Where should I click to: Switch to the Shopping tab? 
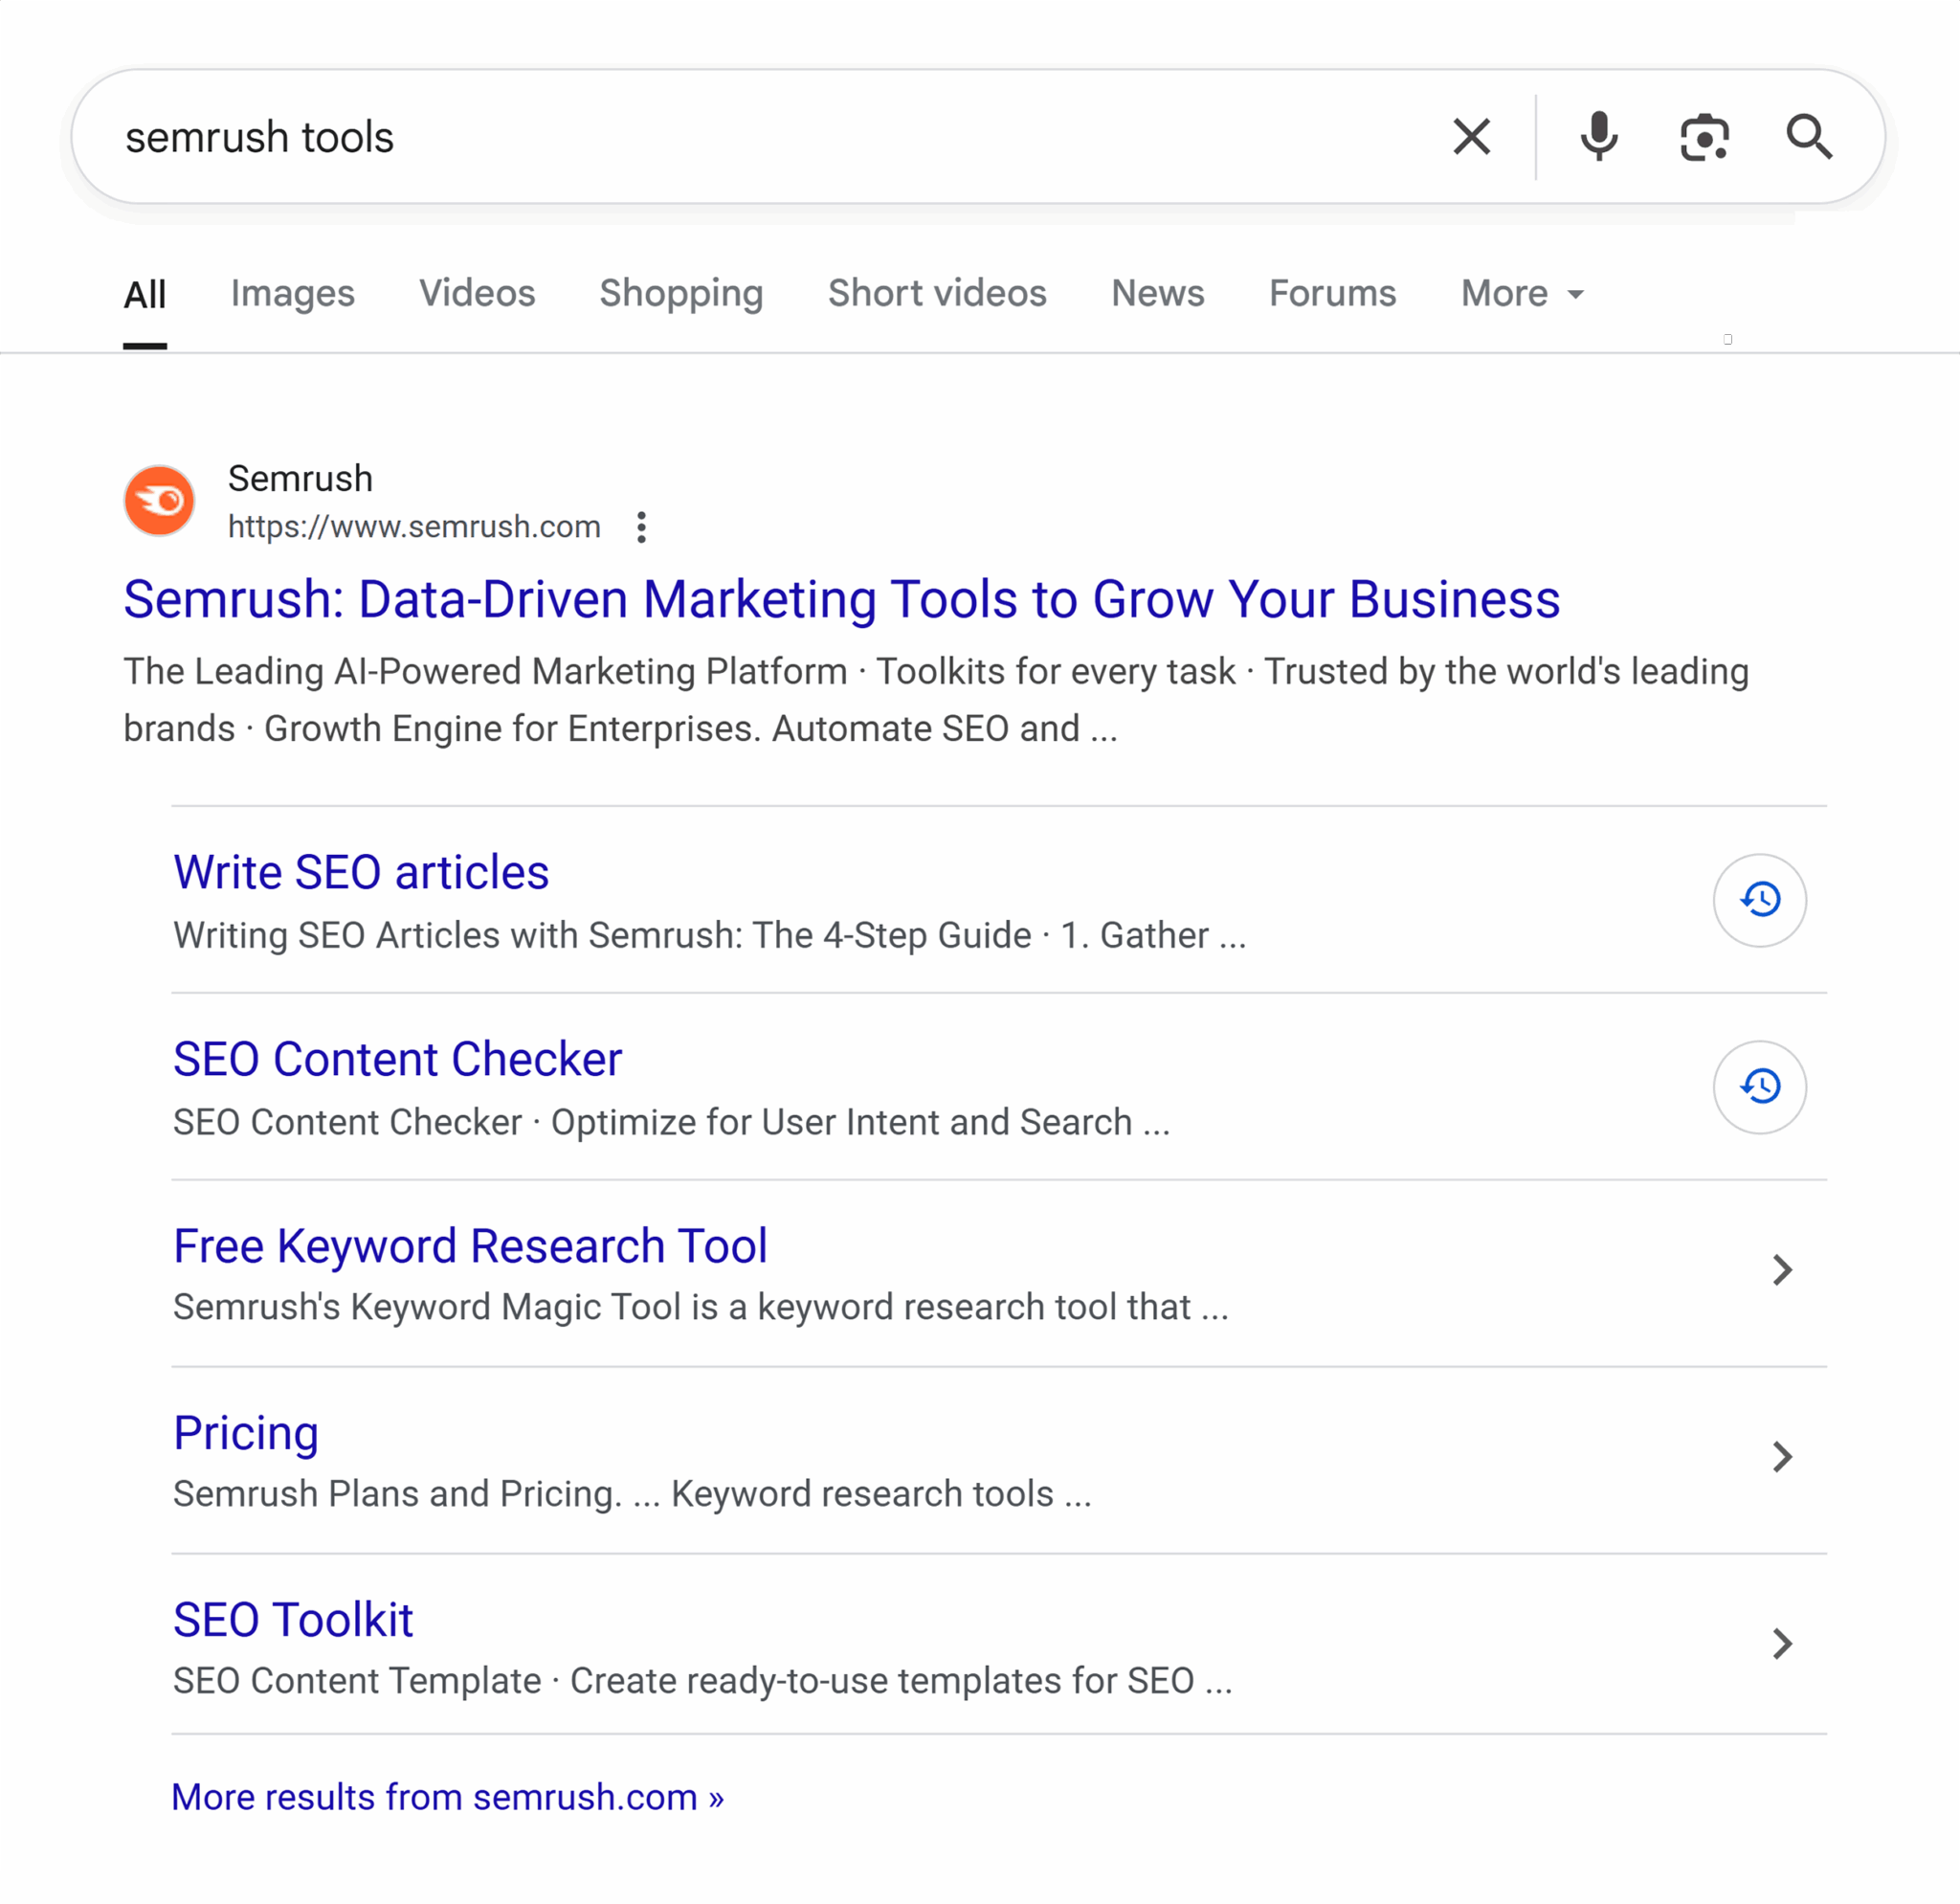681,293
